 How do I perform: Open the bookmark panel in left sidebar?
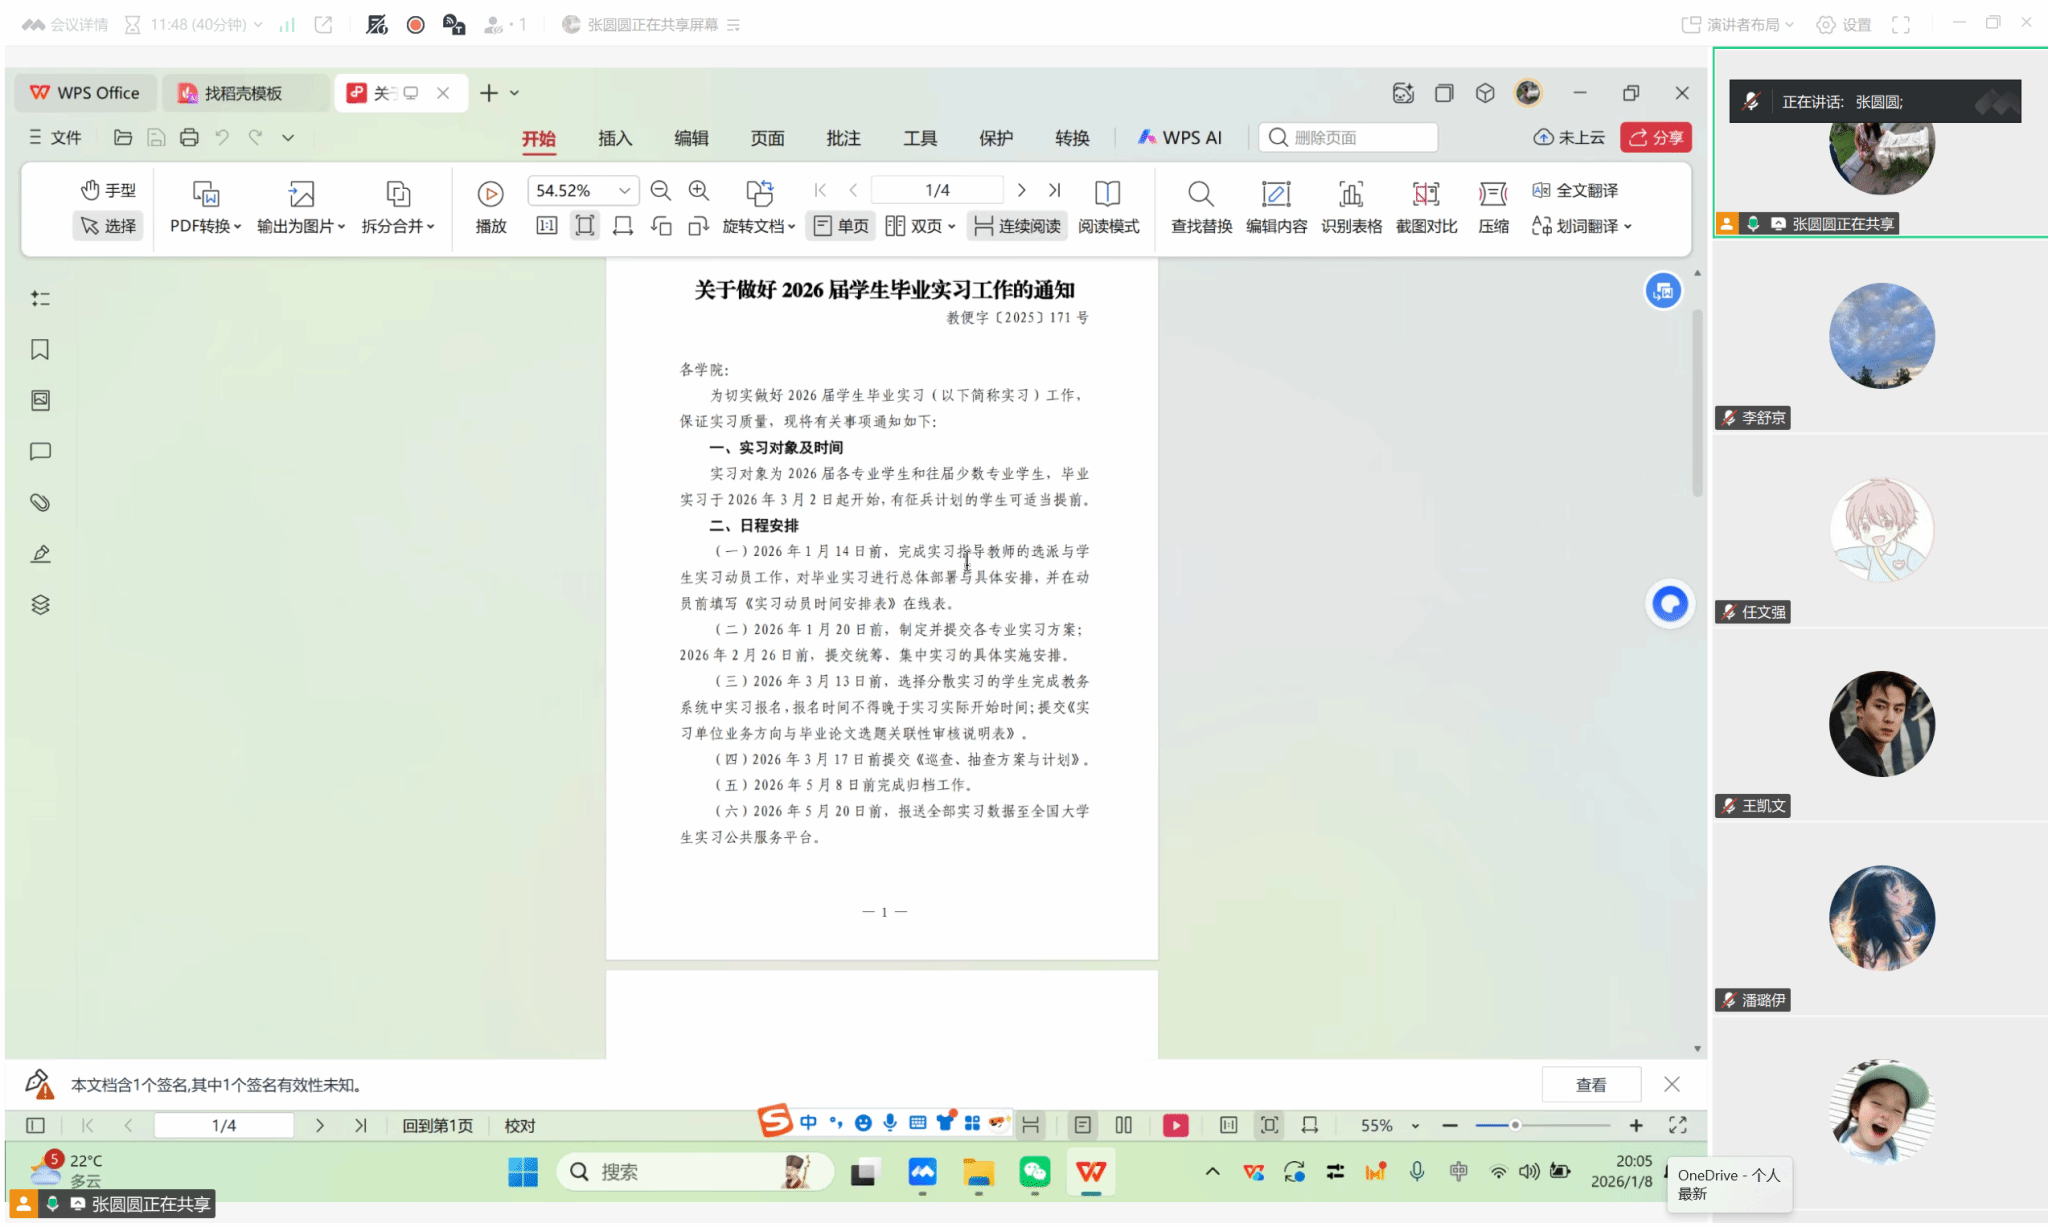40,349
